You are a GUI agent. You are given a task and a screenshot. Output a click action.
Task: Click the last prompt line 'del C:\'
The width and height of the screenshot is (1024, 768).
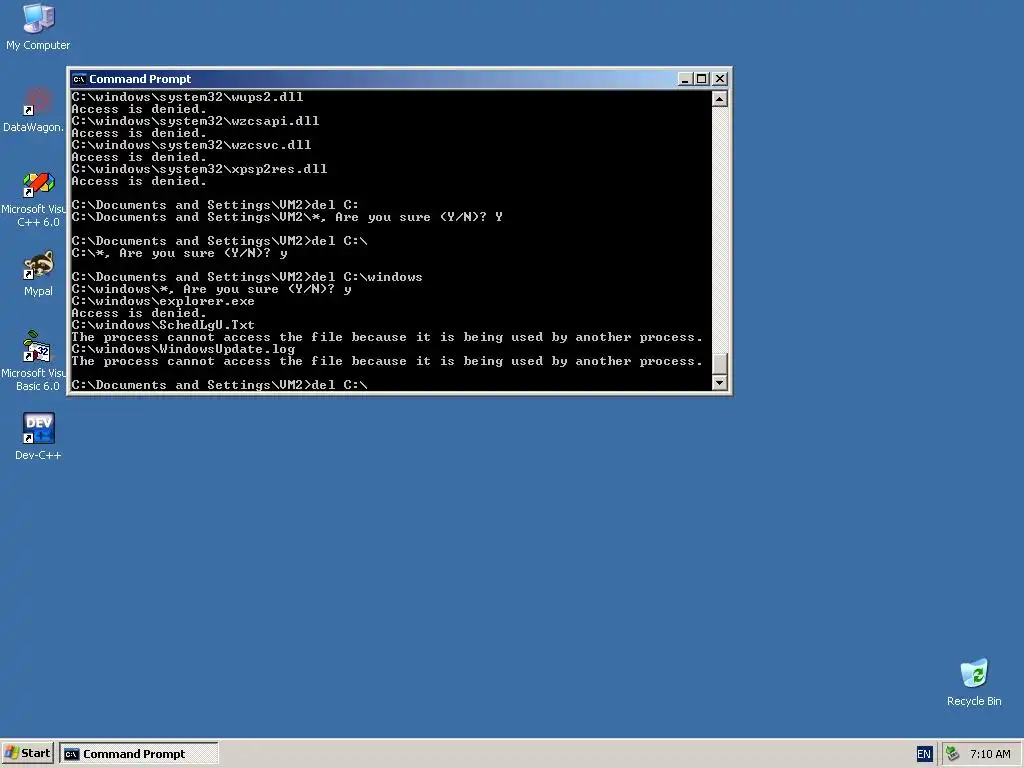(x=219, y=385)
